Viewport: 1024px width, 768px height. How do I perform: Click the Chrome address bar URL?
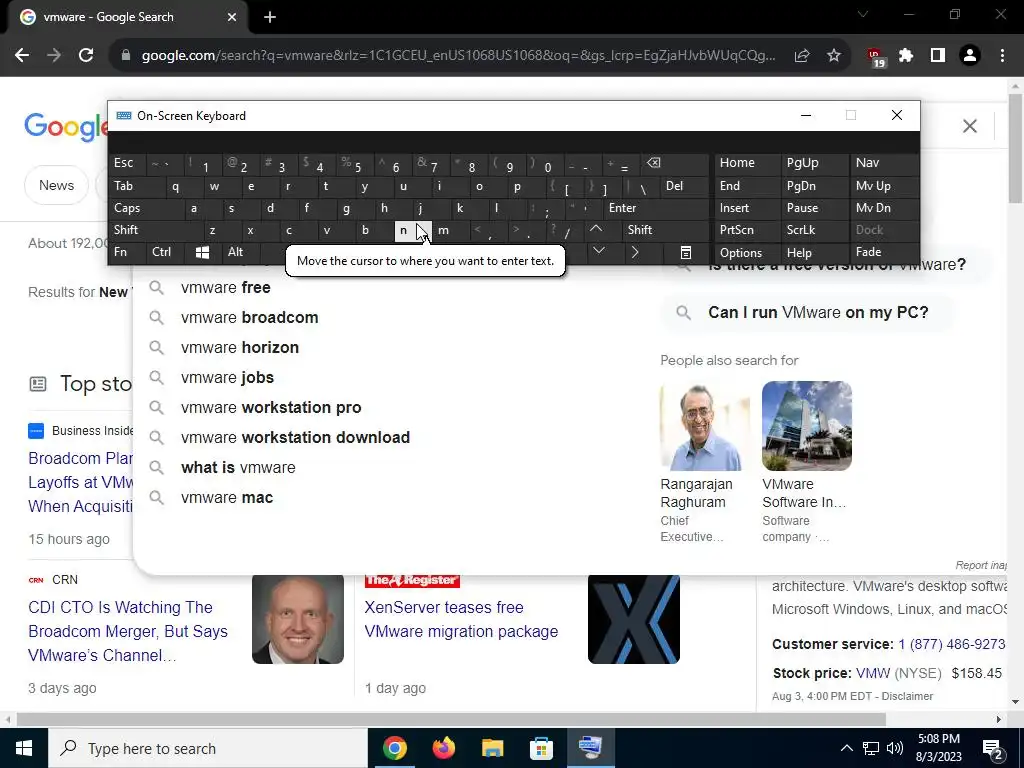point(458,56)
